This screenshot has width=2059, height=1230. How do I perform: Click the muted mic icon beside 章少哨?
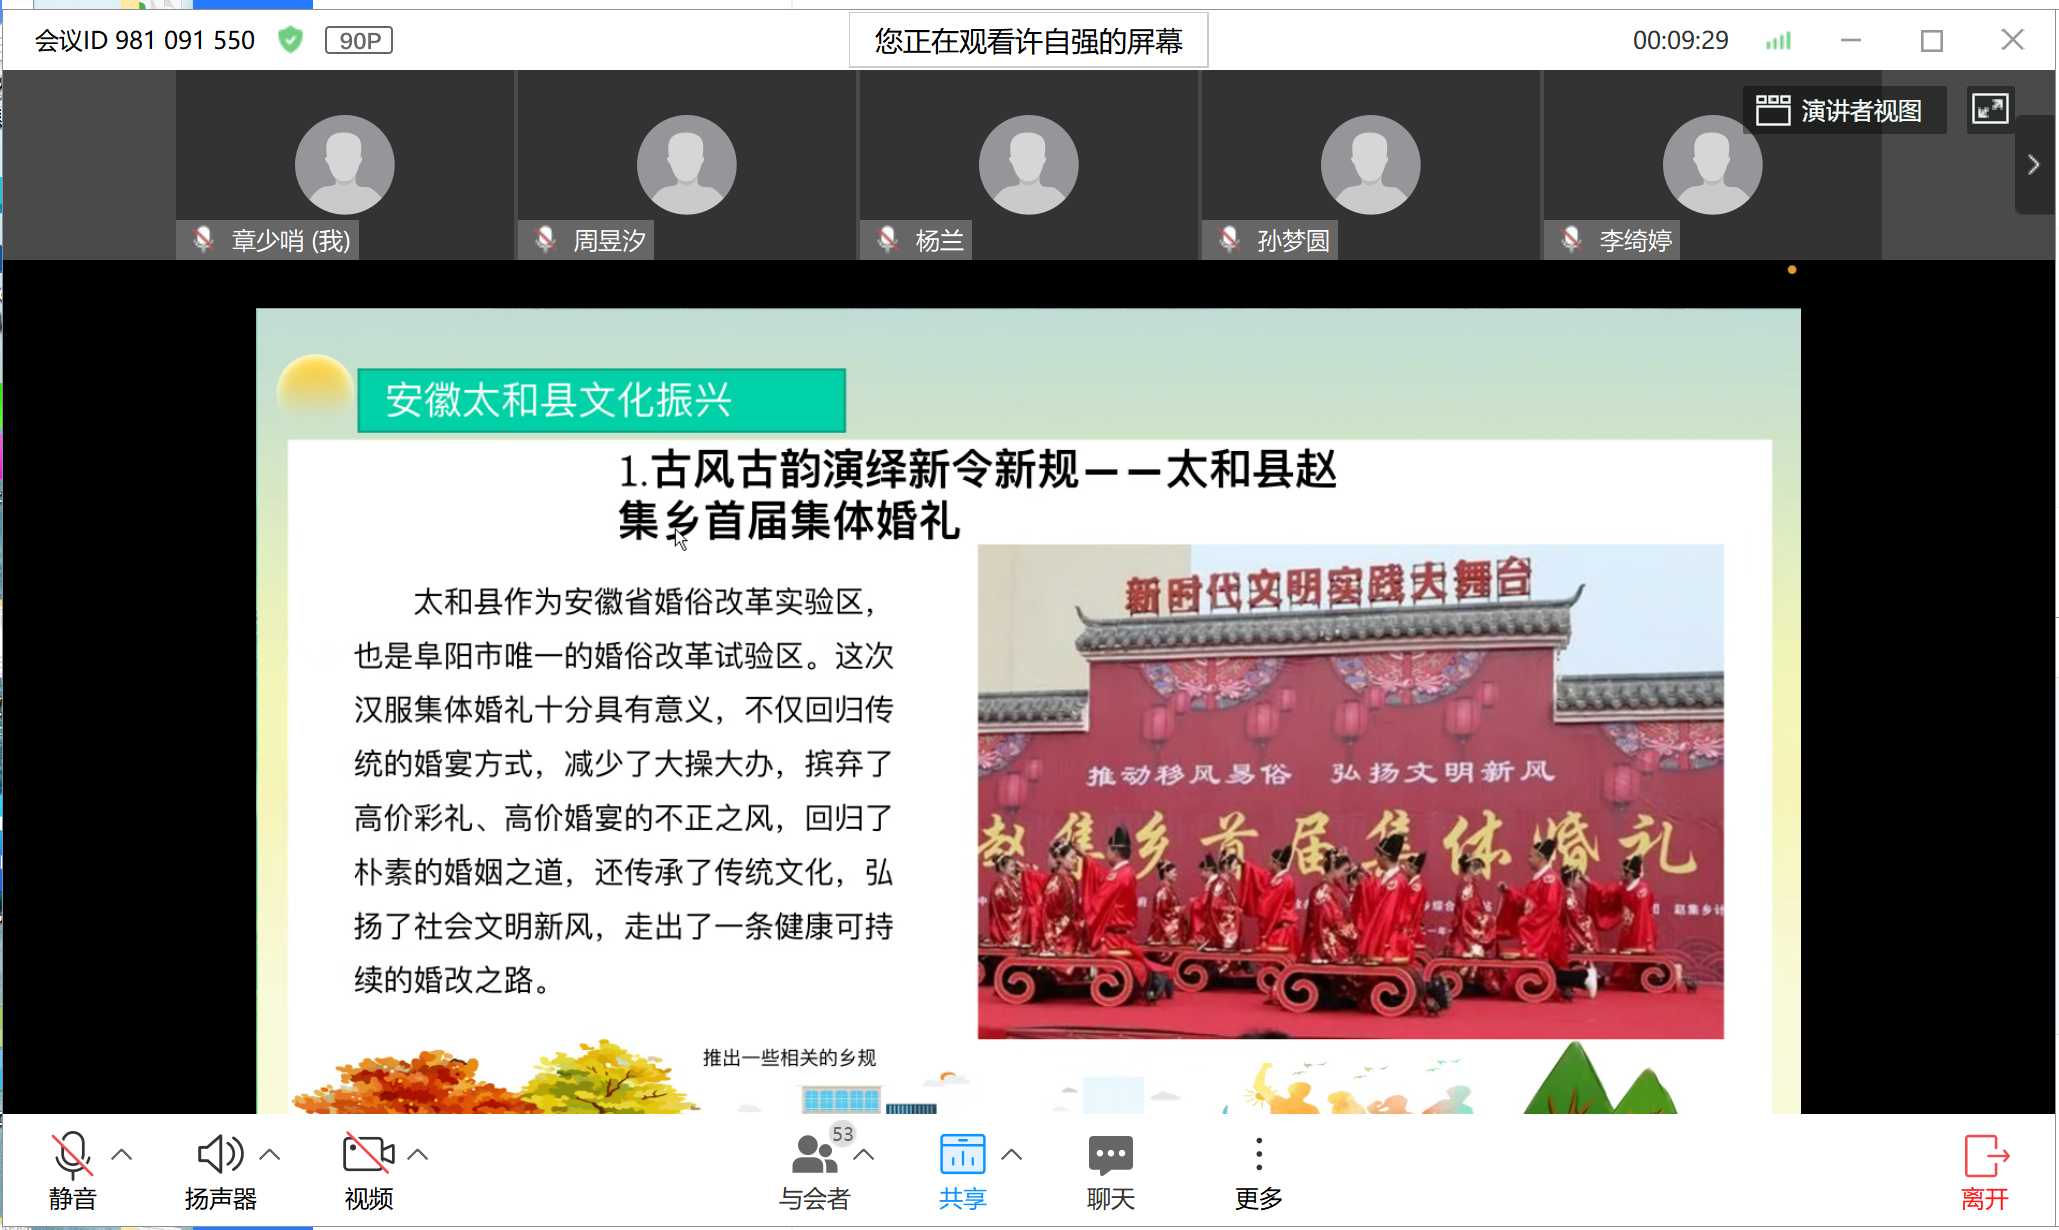[x=204, y=239]
